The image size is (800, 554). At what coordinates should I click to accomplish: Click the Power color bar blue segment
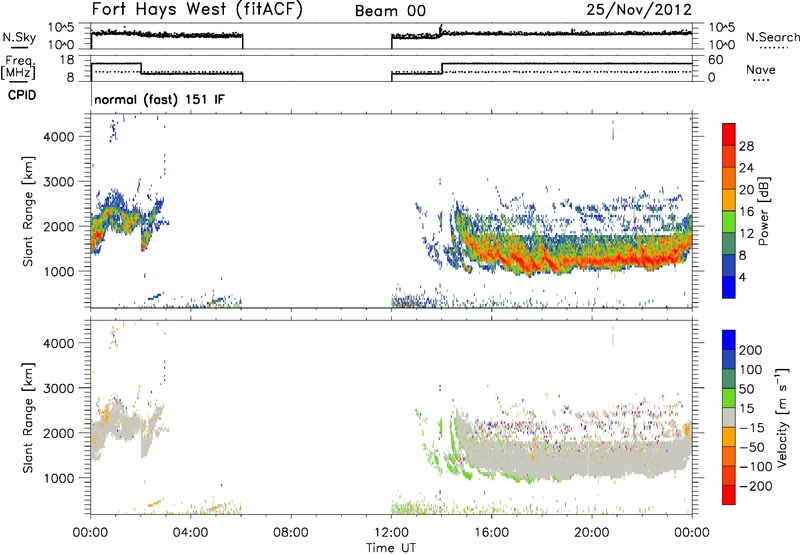point(729,287)
